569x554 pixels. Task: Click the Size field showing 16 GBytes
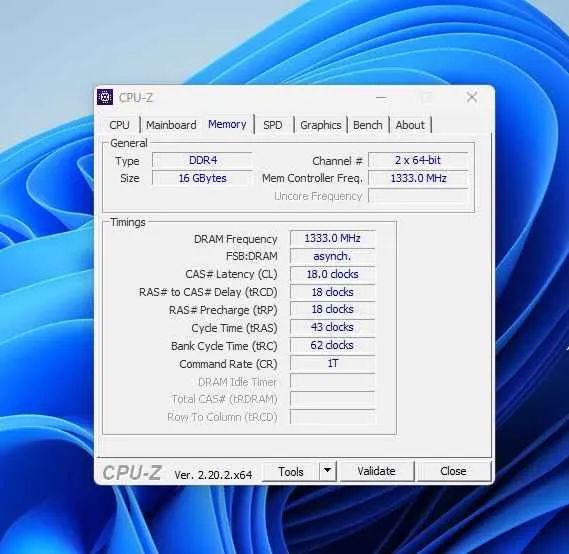point(202,178)
